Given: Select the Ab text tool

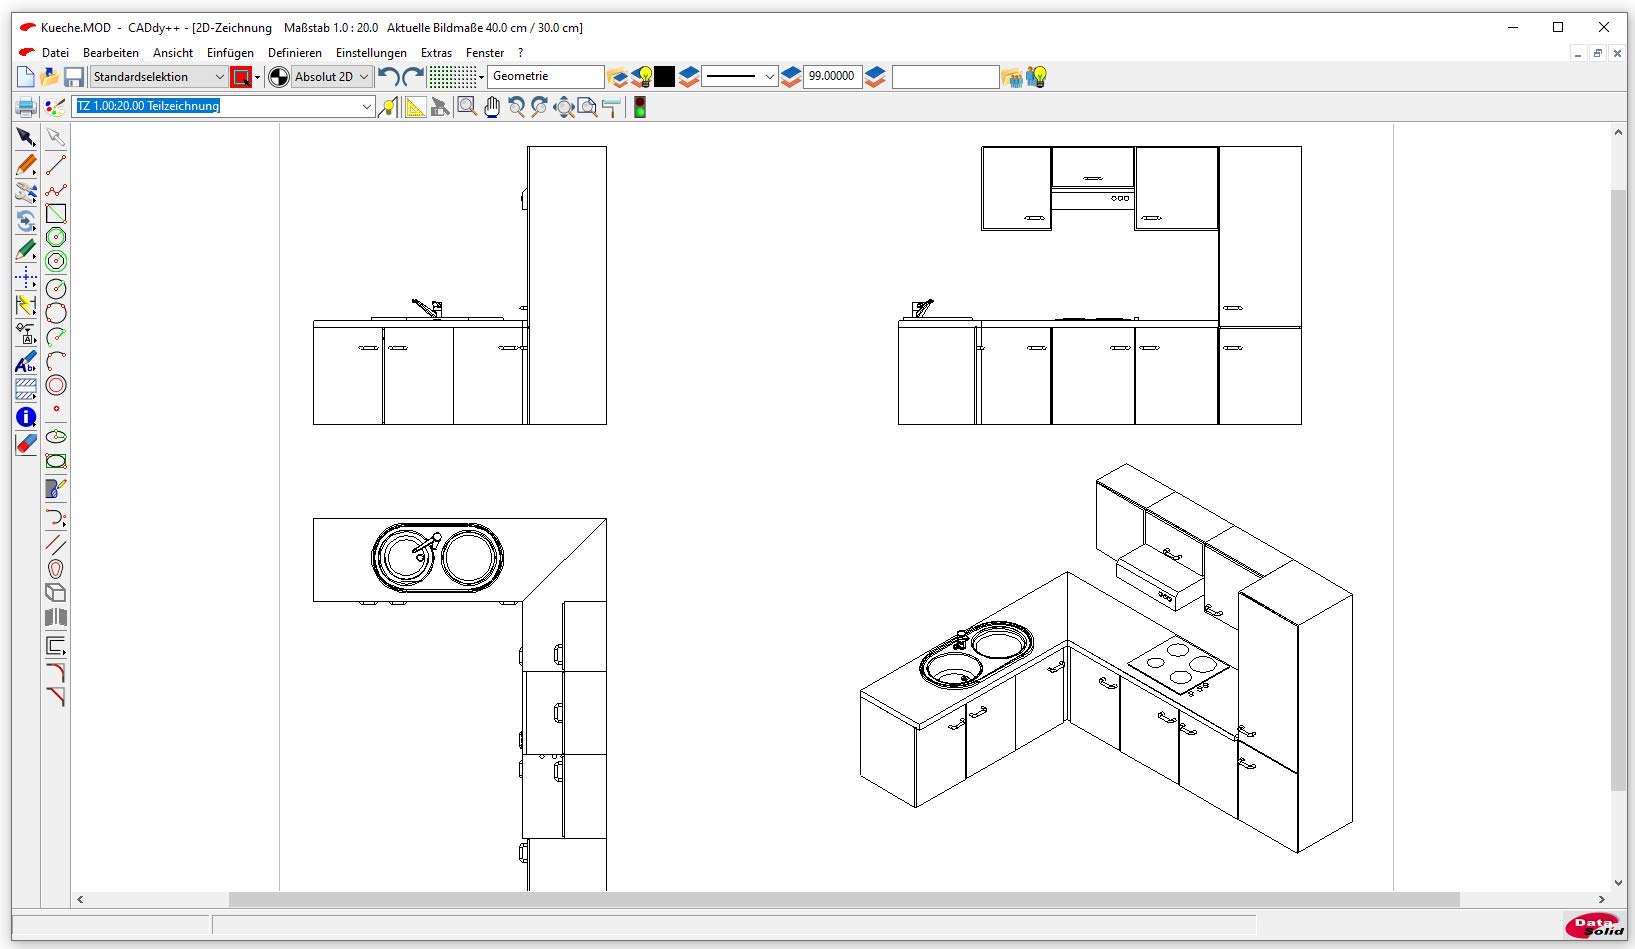Looking at the screenshot, I should (26, 362).
